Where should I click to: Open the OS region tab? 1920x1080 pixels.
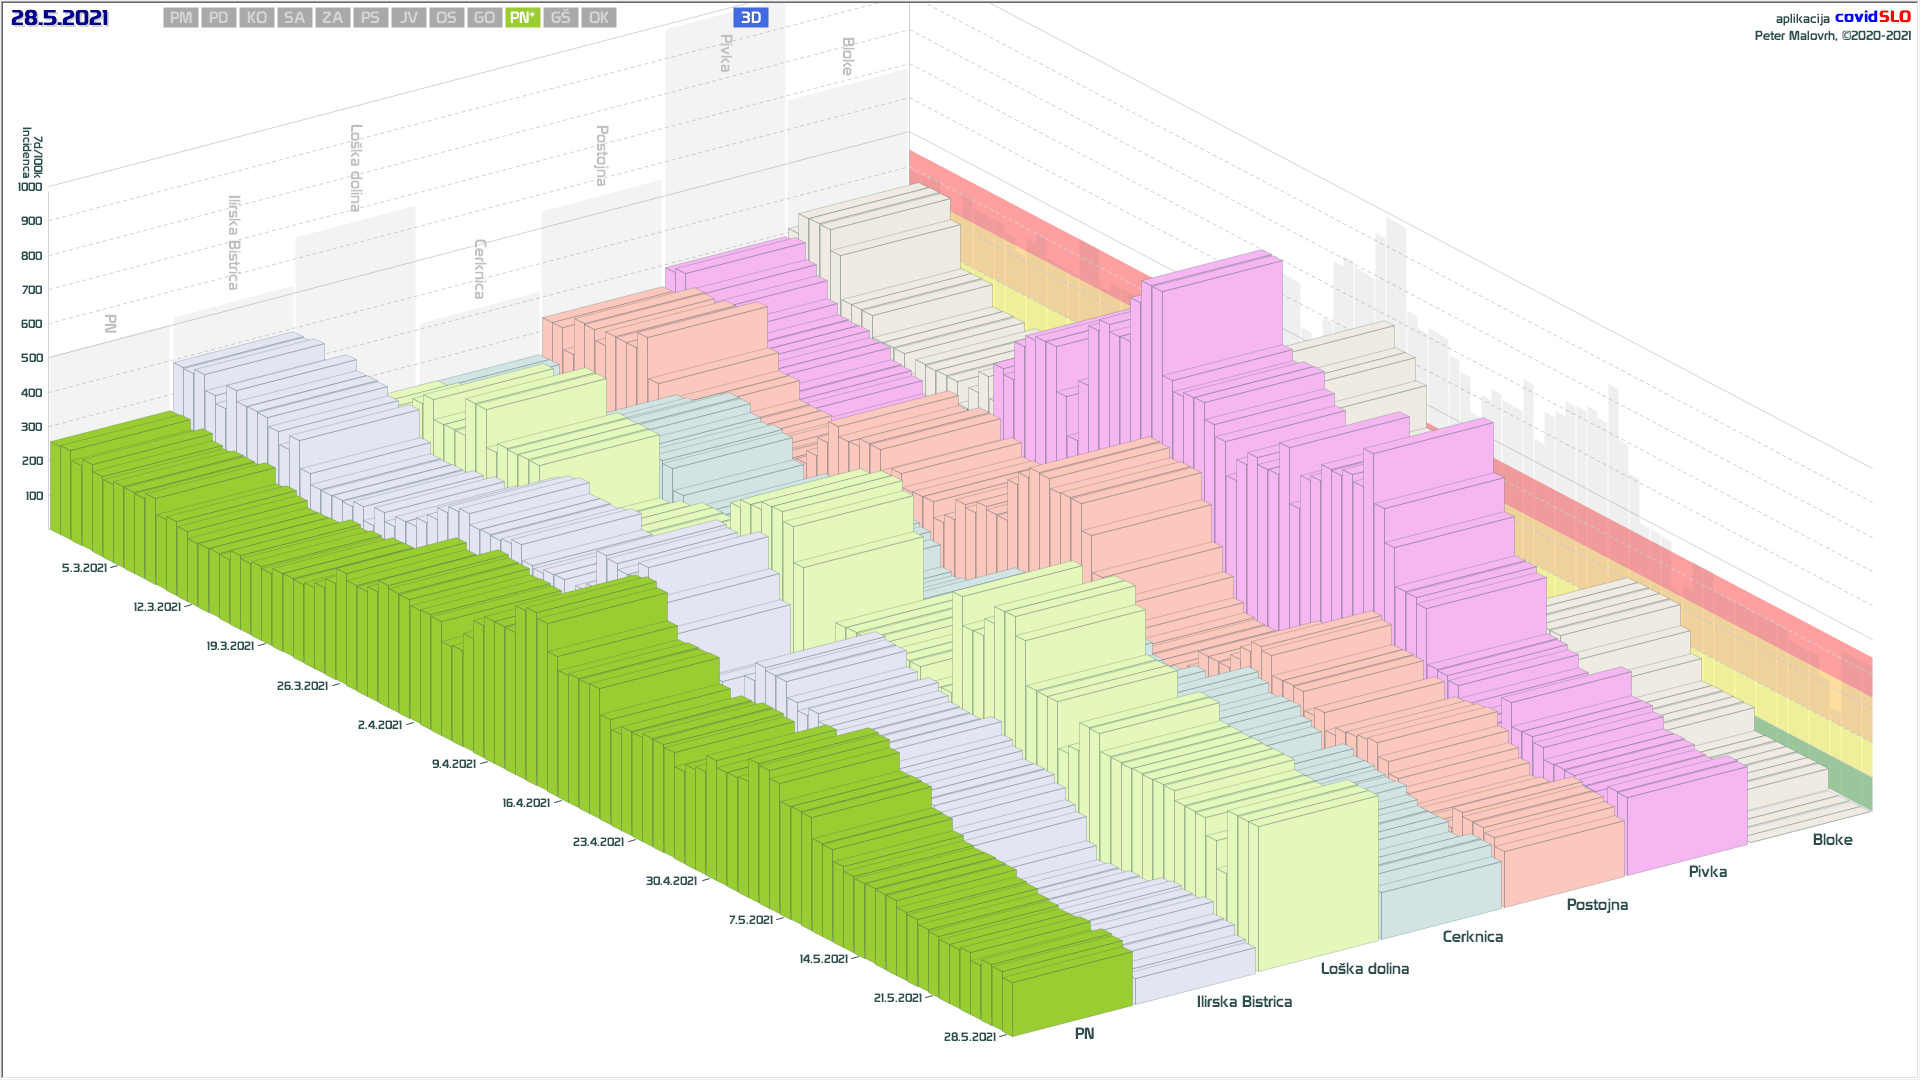(446, 18)
